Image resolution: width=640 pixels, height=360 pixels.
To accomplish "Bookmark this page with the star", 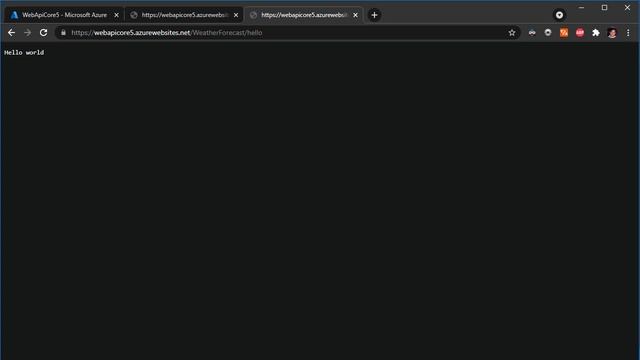I will point(512,33).
